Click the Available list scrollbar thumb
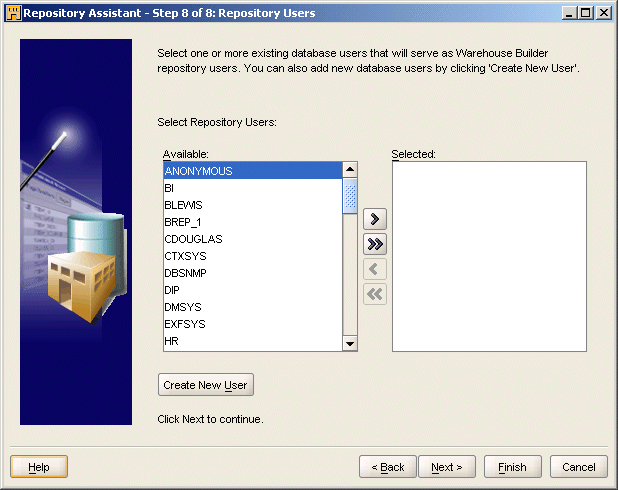Image resolution: width=618 pixels, height=490 pixels. [x=350, y=196]
